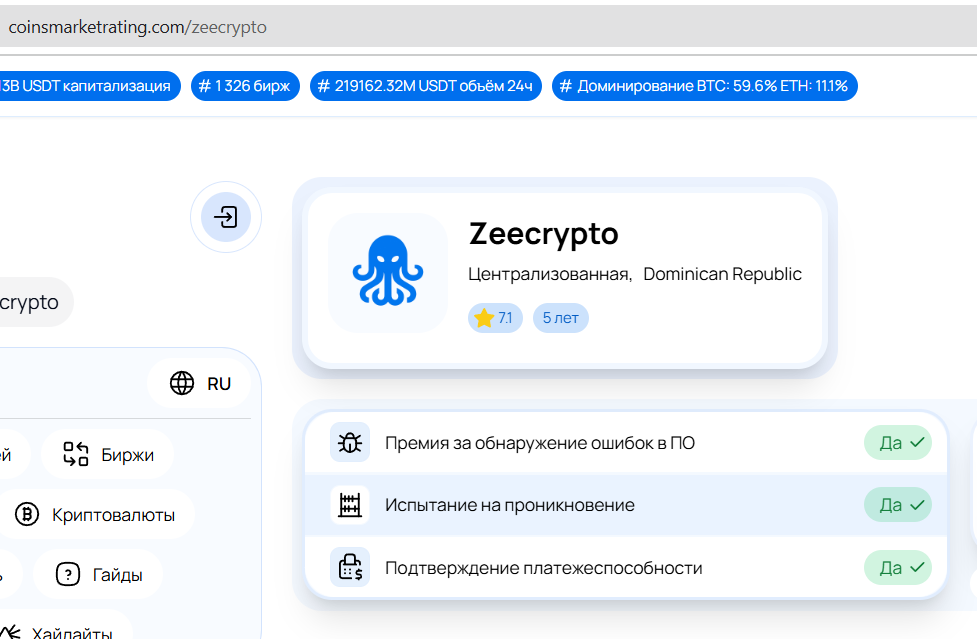Click the Да badge for Подтверждение платежеспособности
Screen dimensions: 977x639
tap(897, 568)
